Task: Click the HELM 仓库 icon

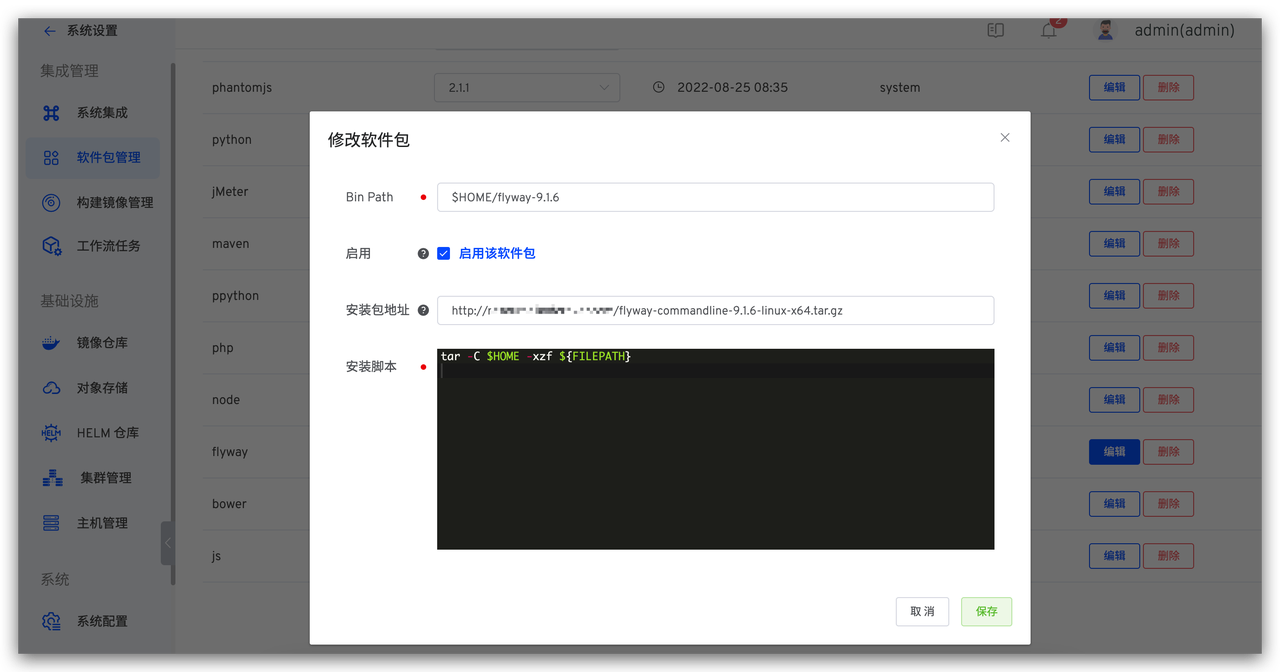Action: click(51, 433)
